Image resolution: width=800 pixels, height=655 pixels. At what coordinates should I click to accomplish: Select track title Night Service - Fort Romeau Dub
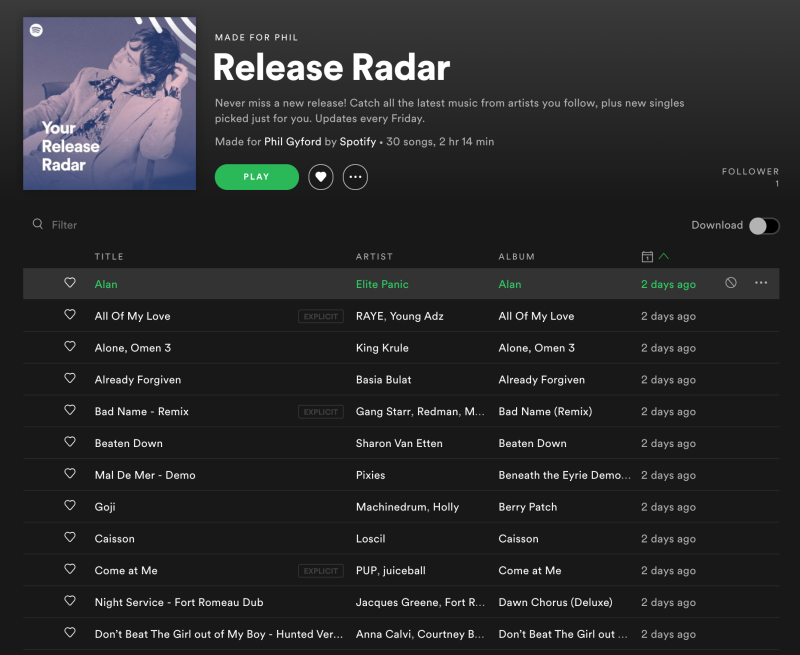179,602
